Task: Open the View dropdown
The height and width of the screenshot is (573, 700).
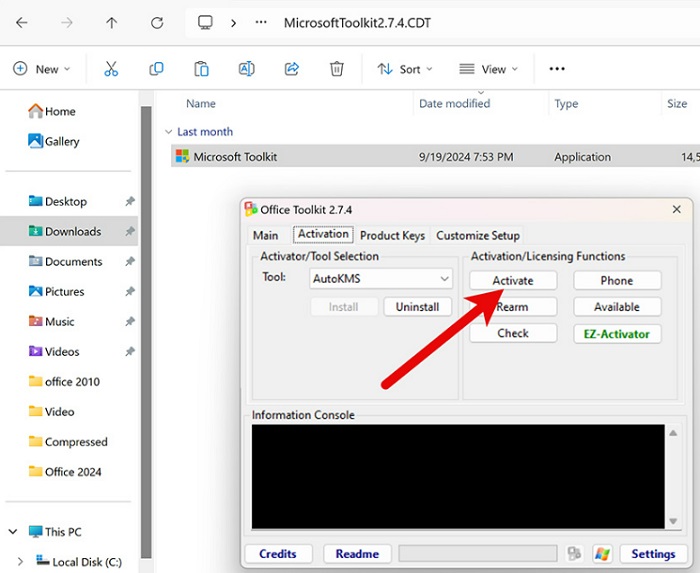Action: (488, 69)
